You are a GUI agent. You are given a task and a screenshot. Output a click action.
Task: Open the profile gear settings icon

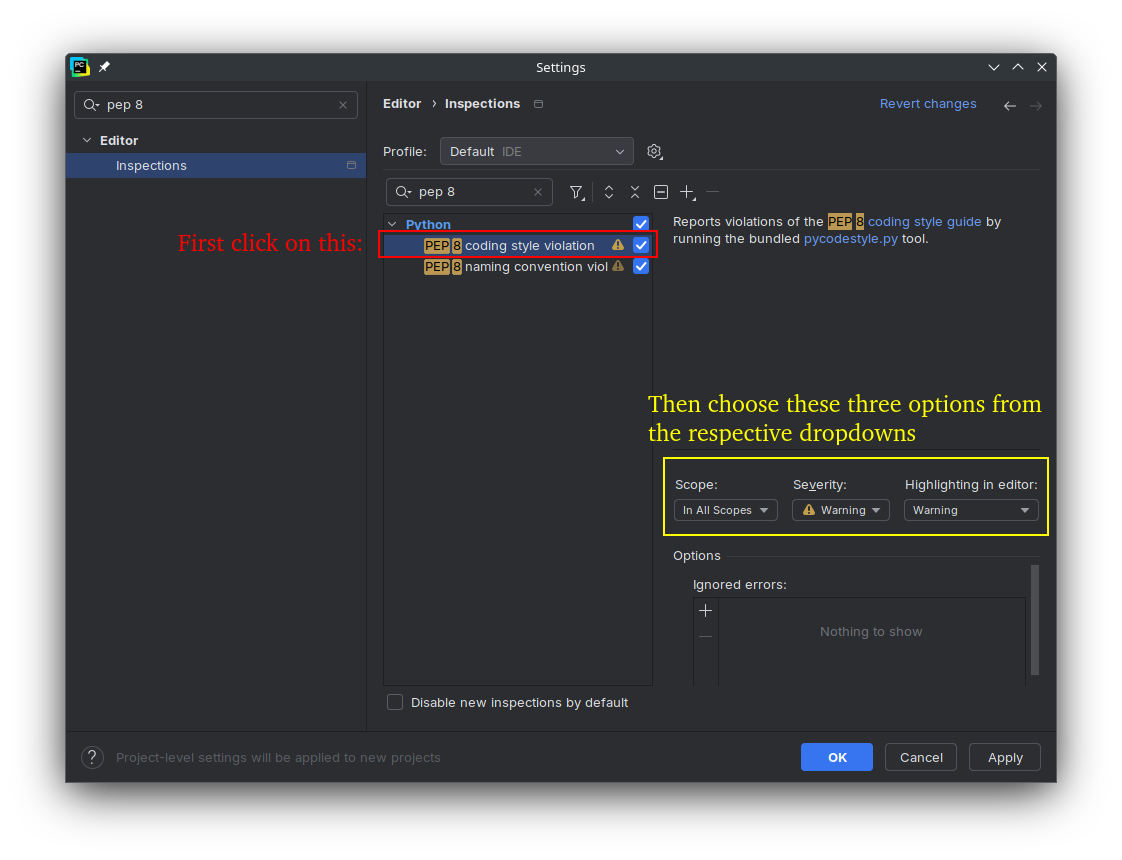pyautogui.click(x=654, y=151)
